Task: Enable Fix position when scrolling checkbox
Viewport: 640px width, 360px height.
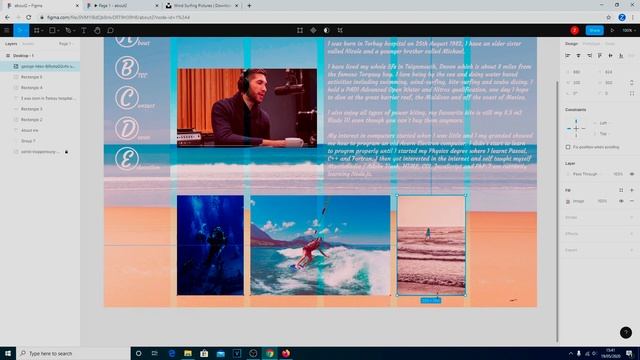Action: pyautogui.click(x=568, y=147)
